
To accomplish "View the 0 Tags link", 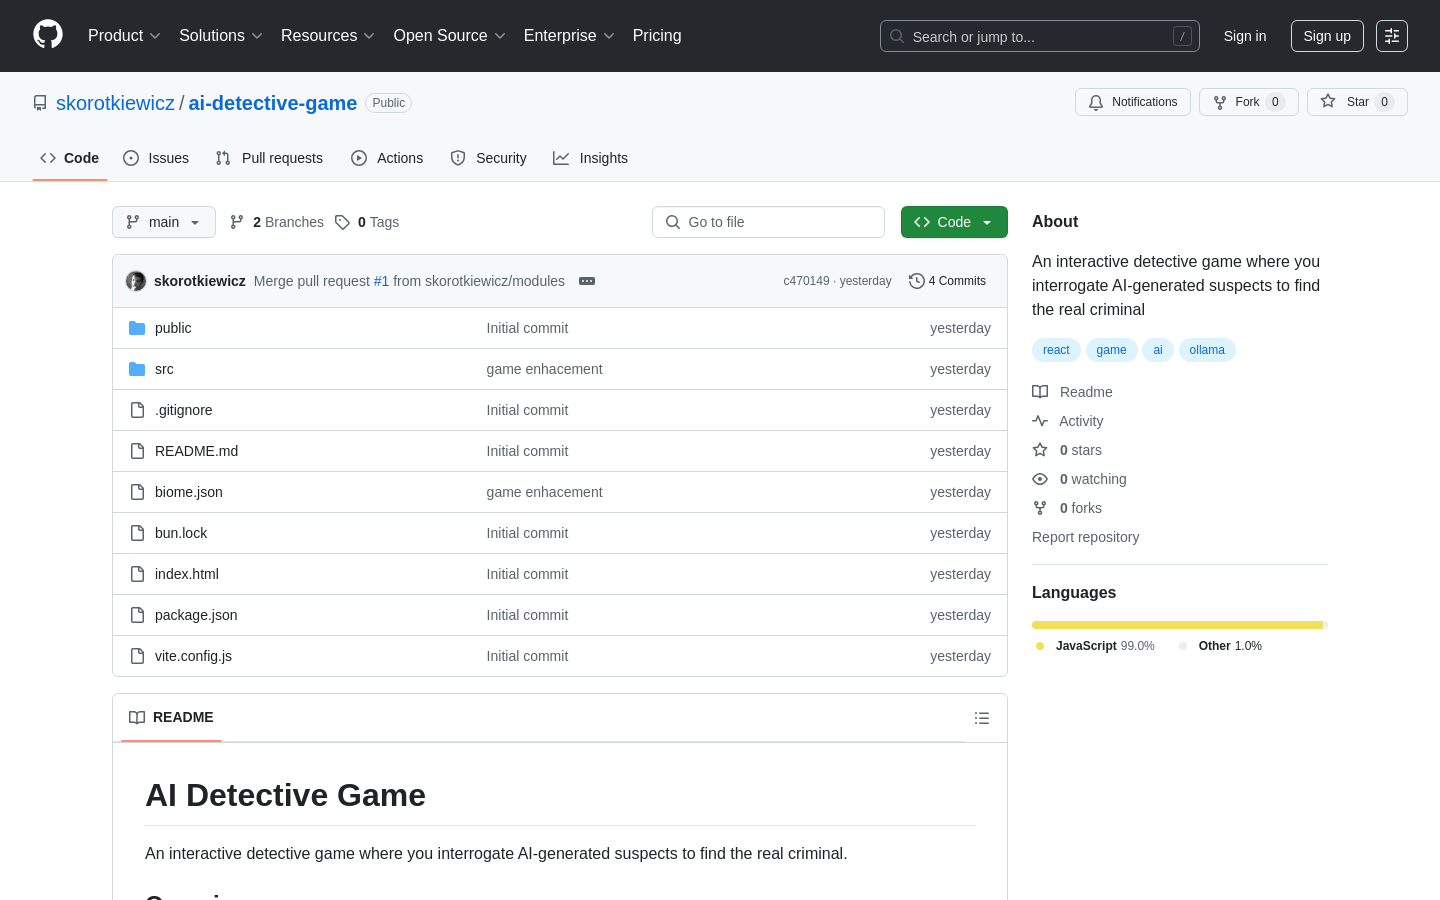I will click(x=367, y=222).
